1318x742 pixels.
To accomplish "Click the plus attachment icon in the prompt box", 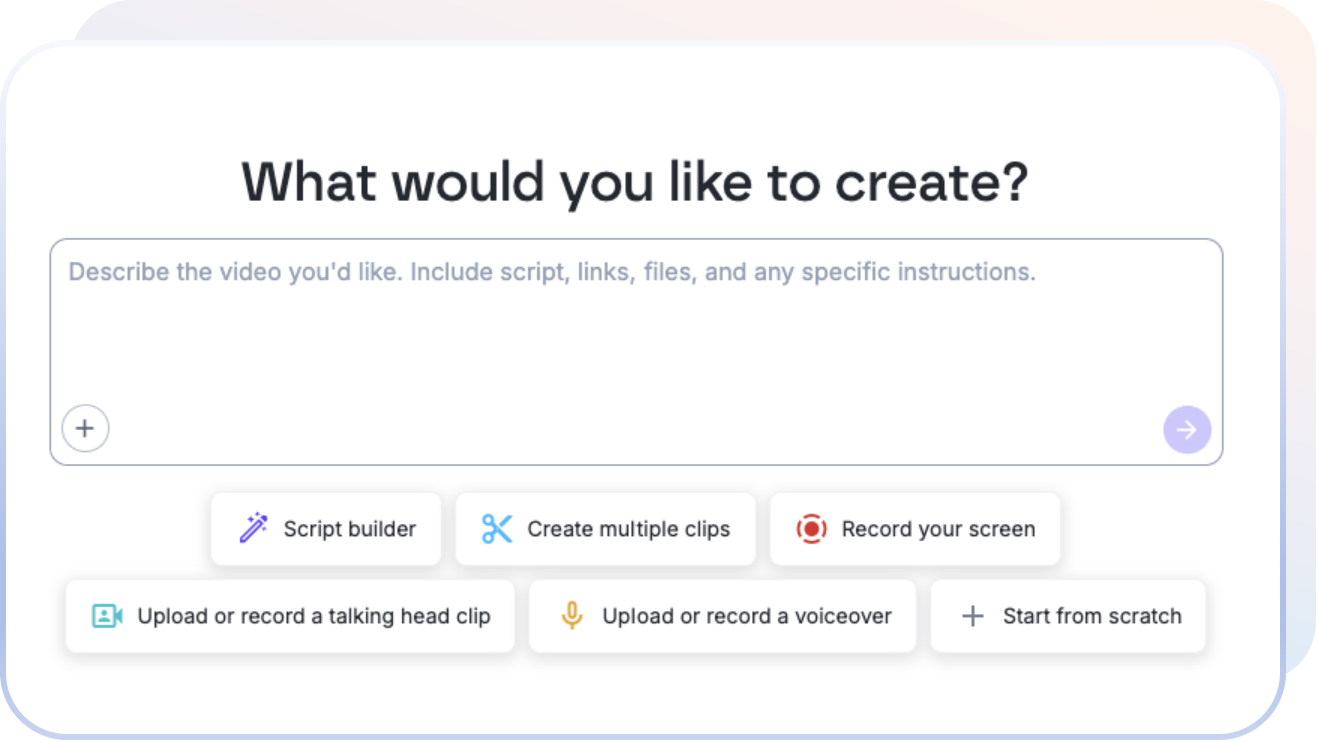I will tap(86, 428).
